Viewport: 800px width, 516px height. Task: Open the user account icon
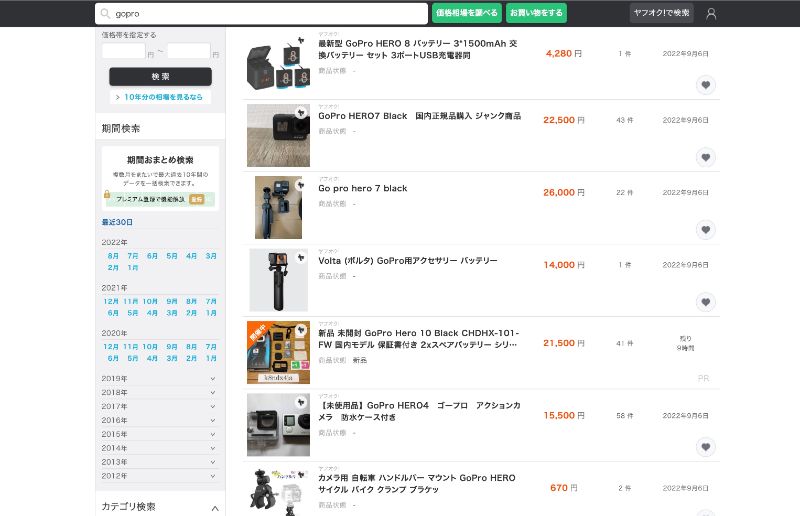[x=711, y=14]
